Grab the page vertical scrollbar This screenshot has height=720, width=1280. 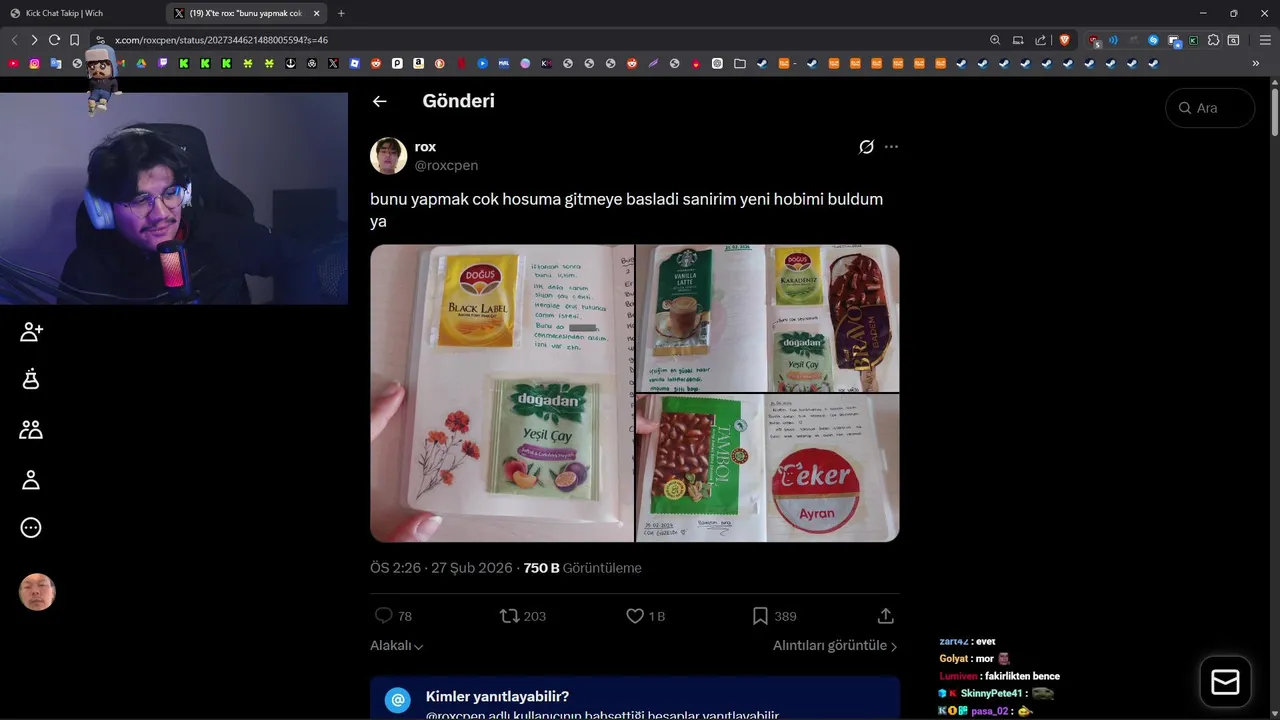point(1274,113)
